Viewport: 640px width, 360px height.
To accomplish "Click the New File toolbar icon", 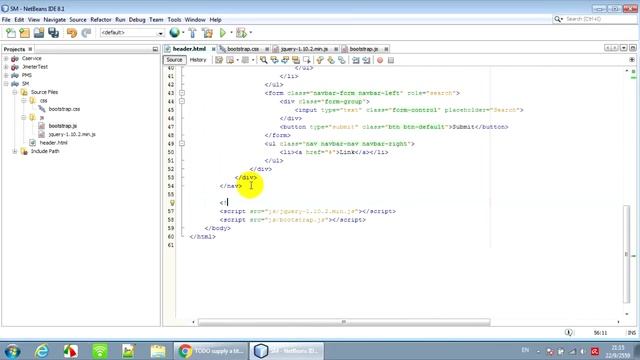I will click(11, 33).
